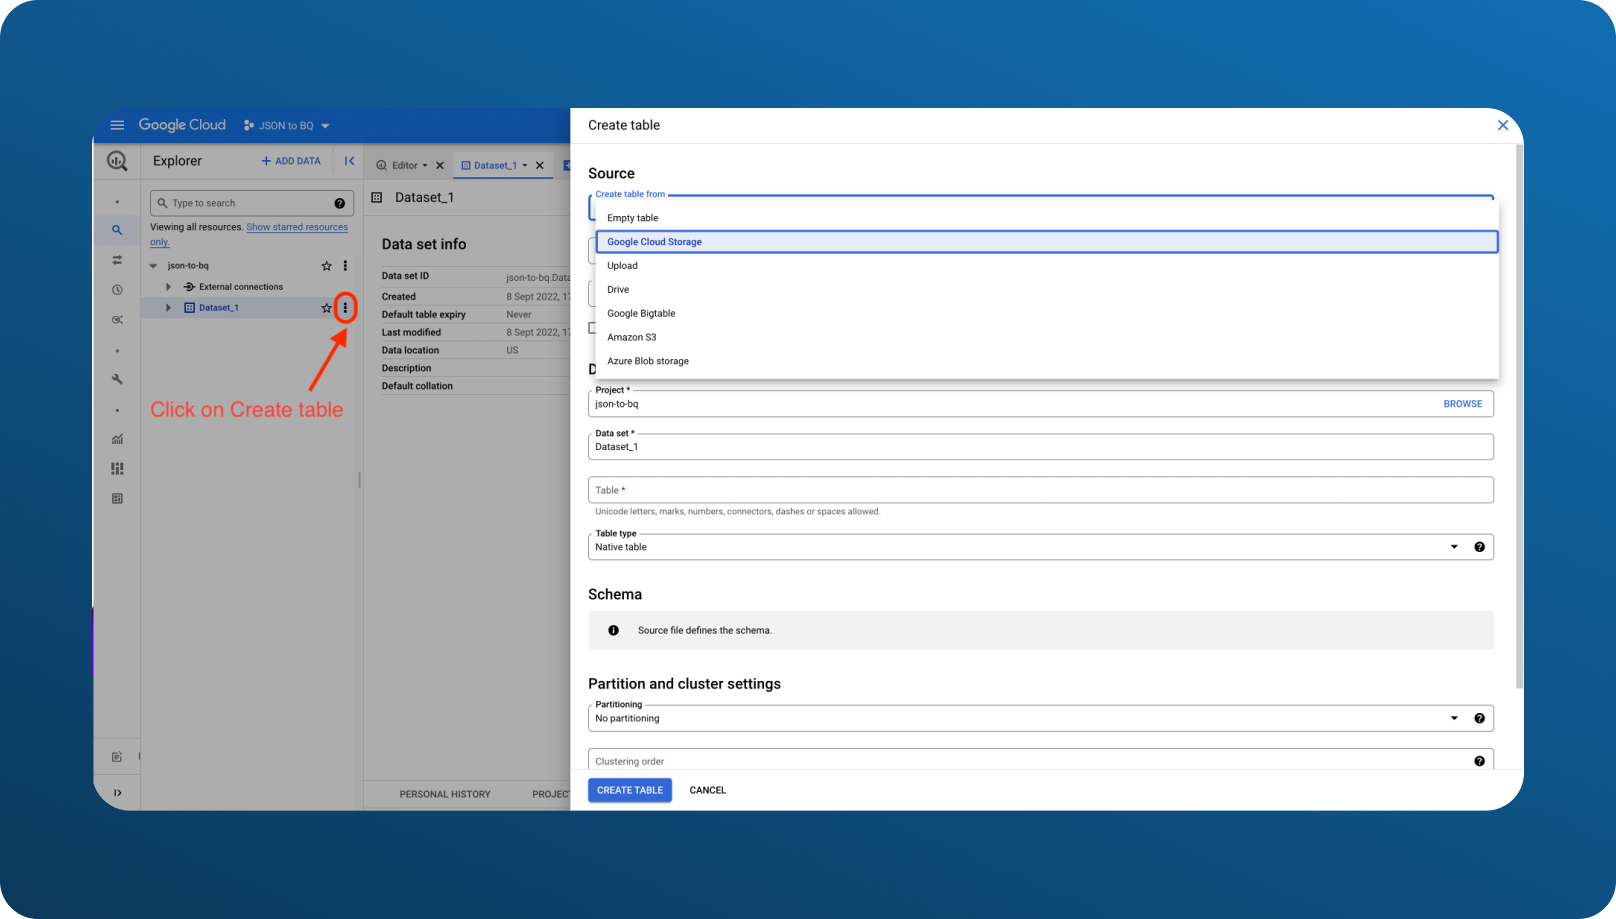Open json-to-bq project actions menu
Viewport: 1616px width, 919px height.
[345, 266]
